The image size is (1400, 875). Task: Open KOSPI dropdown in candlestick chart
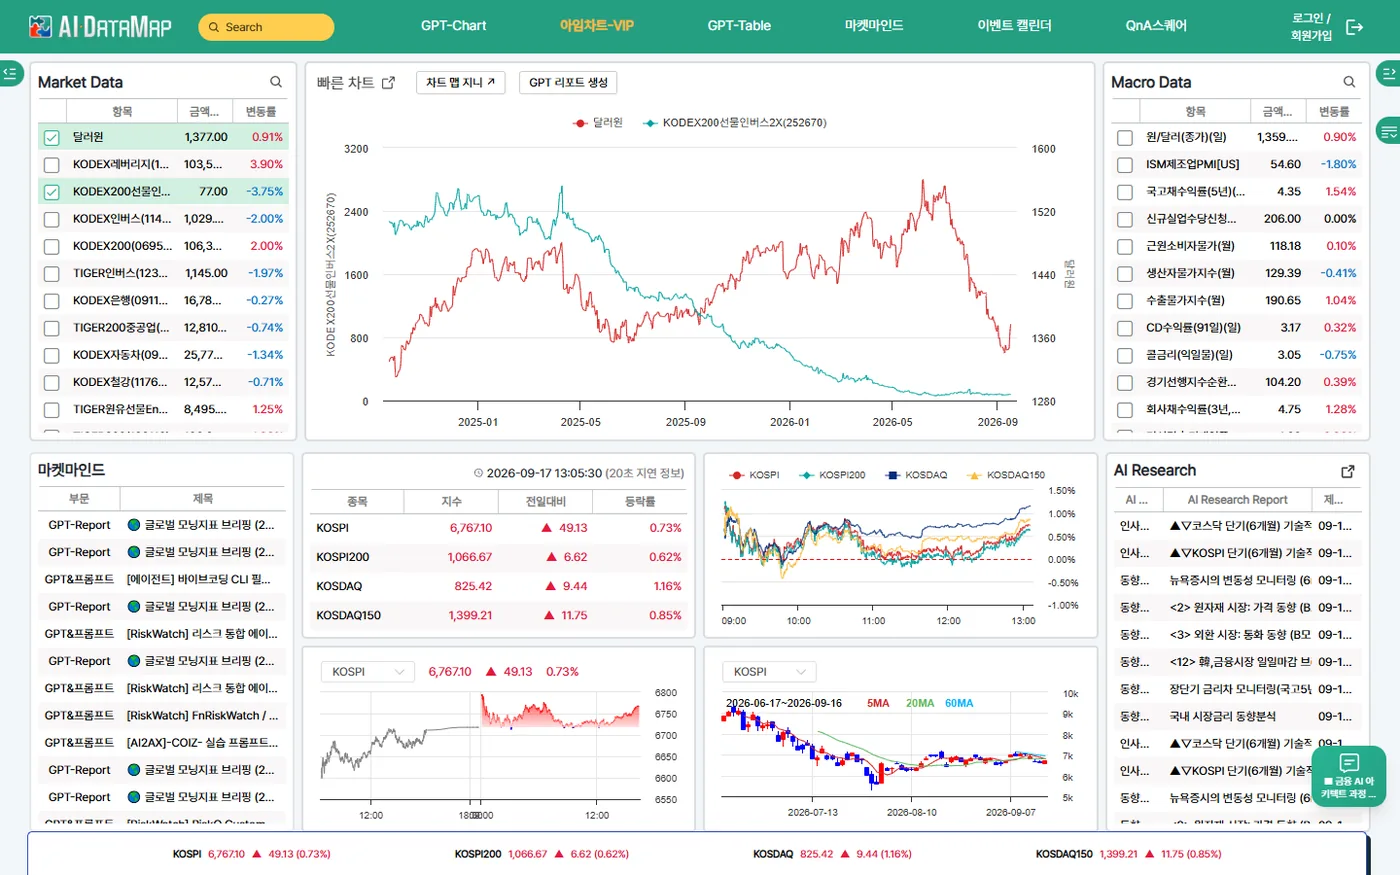pos(769,672)
